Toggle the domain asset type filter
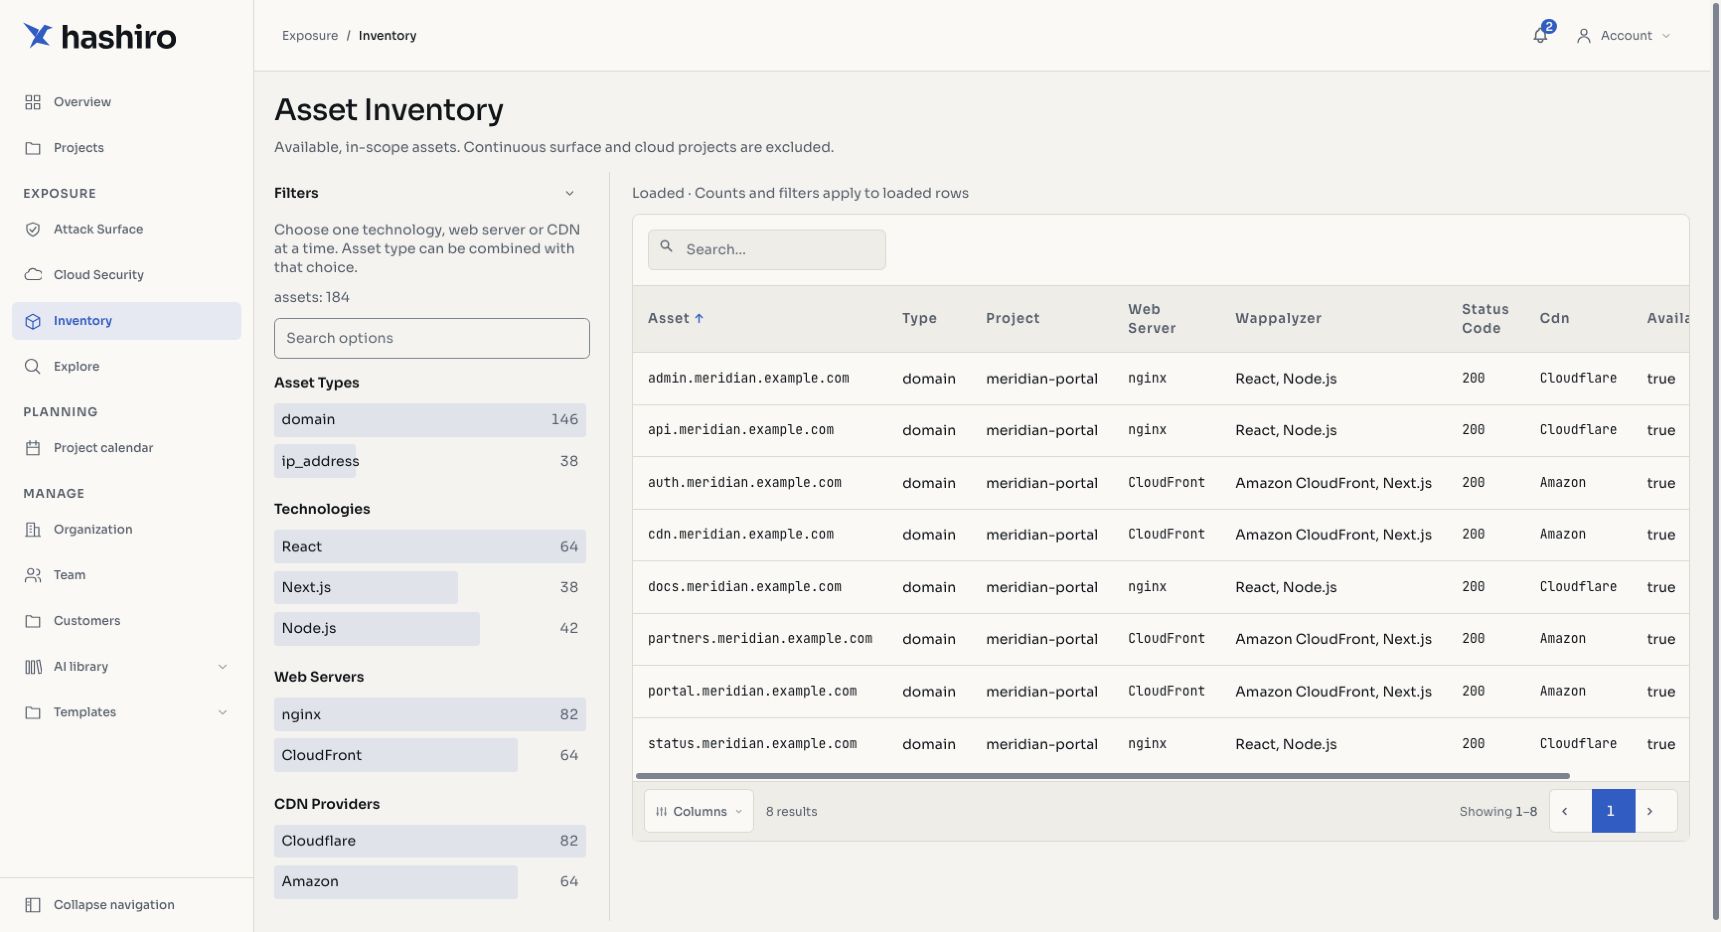Screen dimensions: 1721x932 pyautogui.click(x=430, y=420)
